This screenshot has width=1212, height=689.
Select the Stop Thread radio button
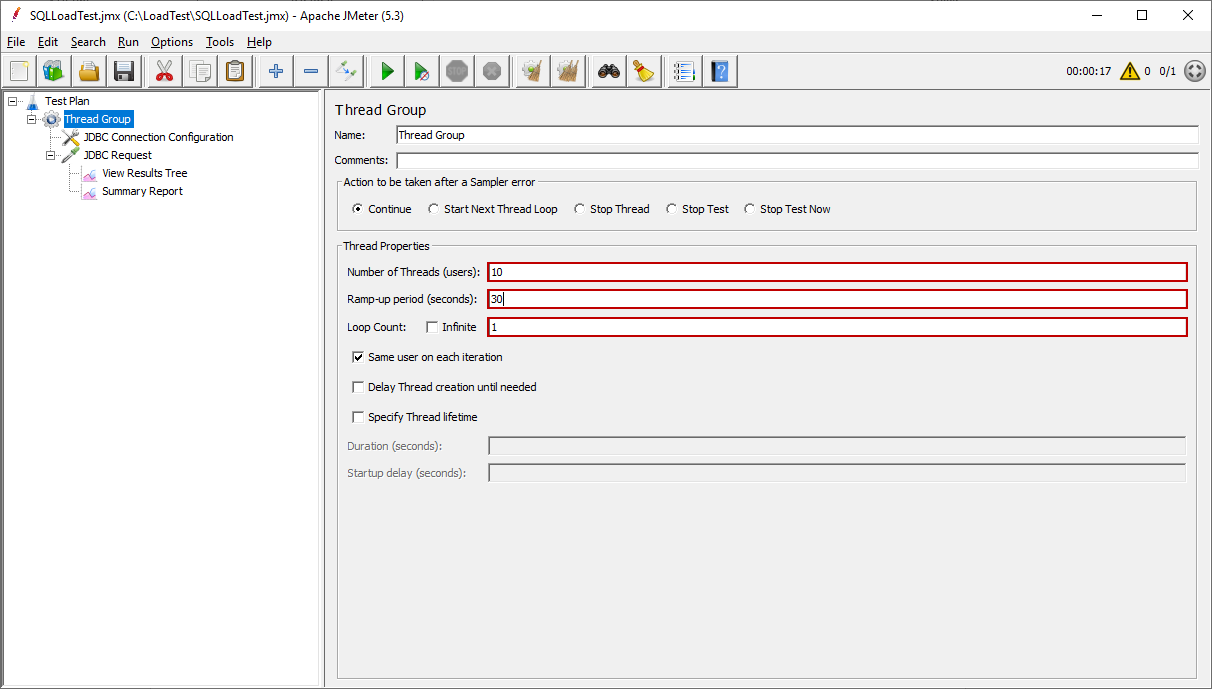pyautogui.click(x=579, y=209)
